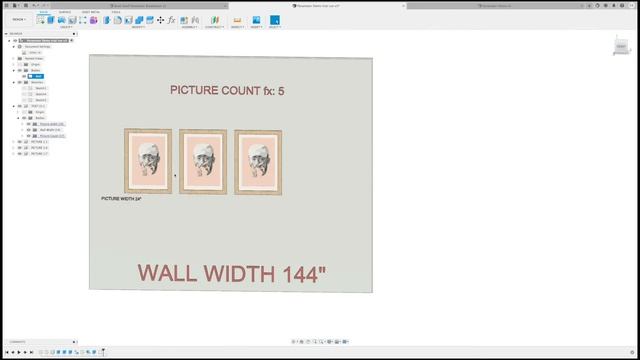The width and height of the screenshot is (640, 360).
Task: Play the timeline
Action: [19, 352]
